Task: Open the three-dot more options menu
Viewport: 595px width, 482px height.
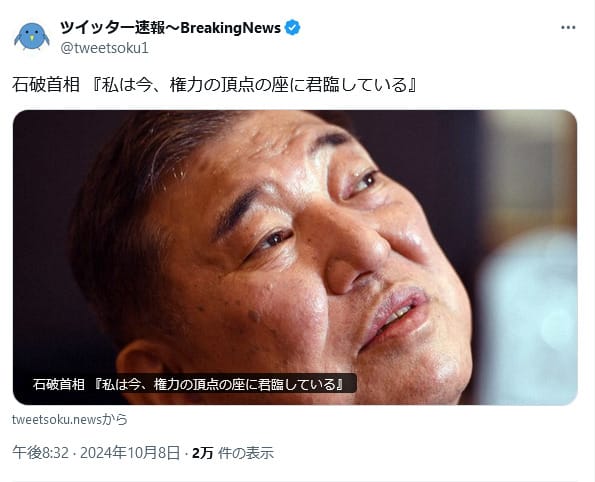Action: point(568,28)
